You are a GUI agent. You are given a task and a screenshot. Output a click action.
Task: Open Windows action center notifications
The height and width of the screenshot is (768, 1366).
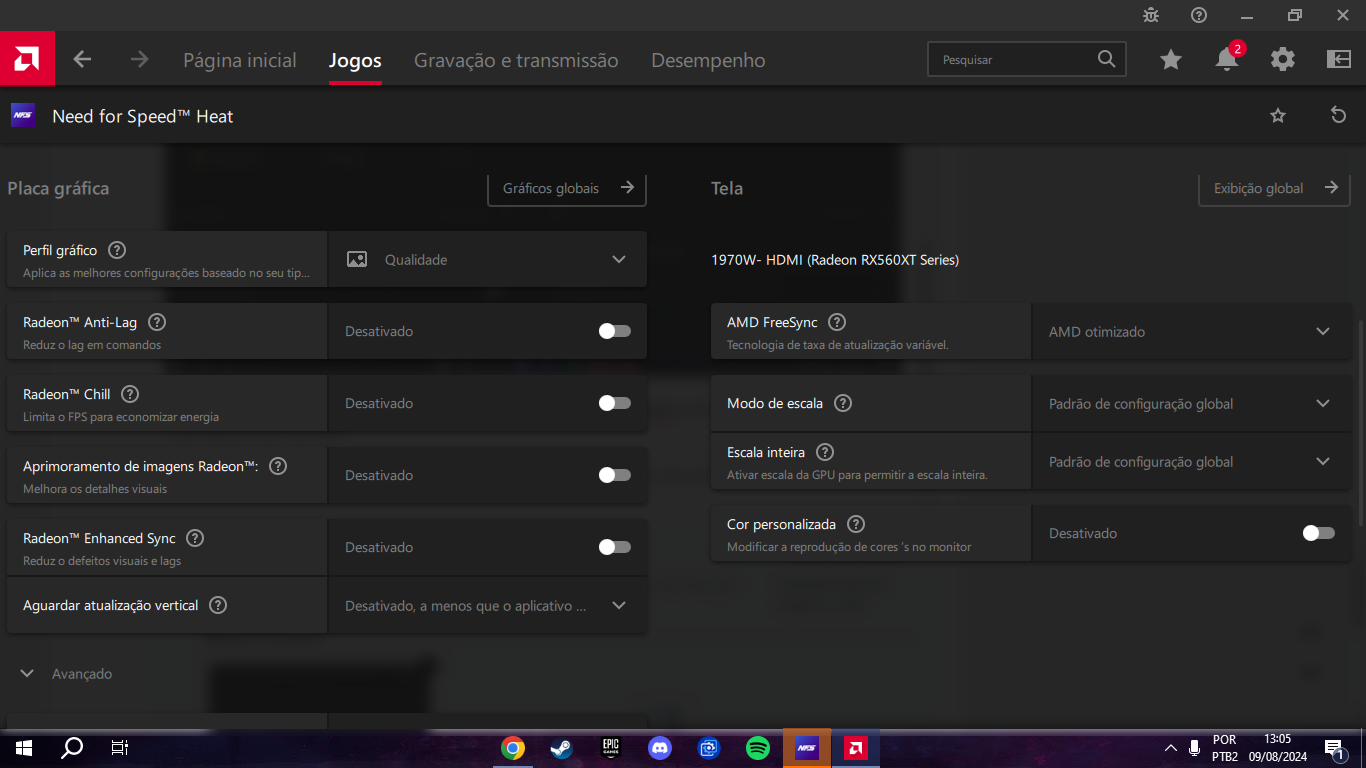point(1334,748)
